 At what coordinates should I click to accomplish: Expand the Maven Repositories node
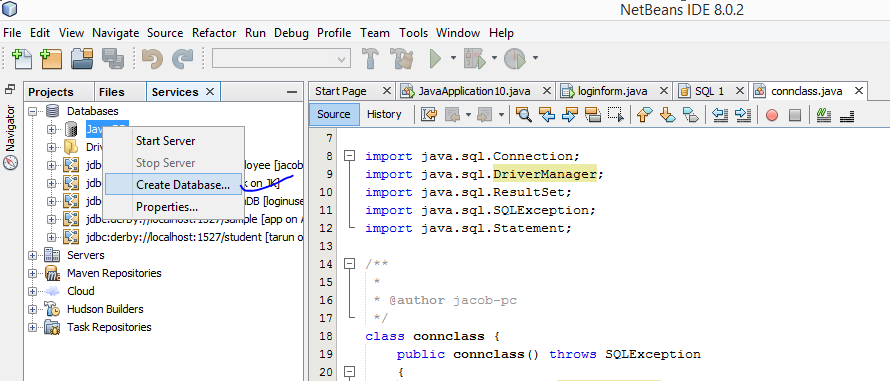click(x=32, y=273)
